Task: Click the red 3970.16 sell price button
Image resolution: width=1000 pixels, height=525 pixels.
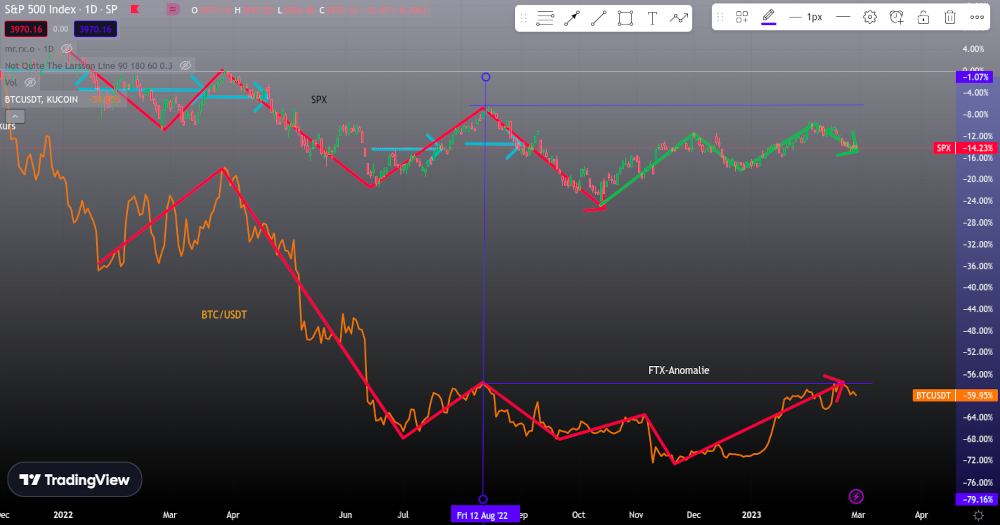Action: click(x=26, y=29)
